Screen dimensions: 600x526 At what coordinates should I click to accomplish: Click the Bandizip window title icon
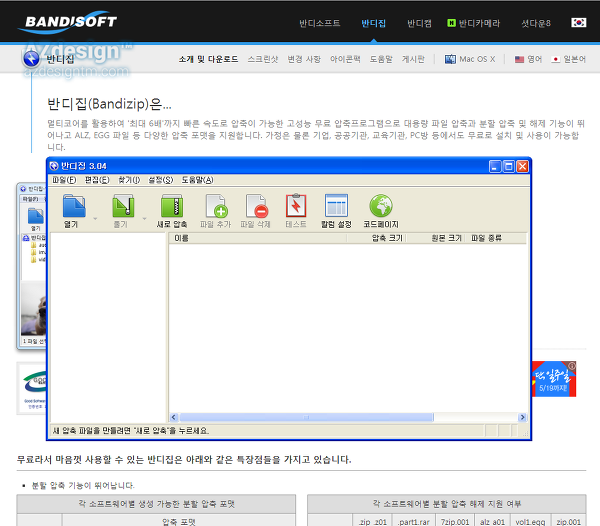[x=54, y=166]
